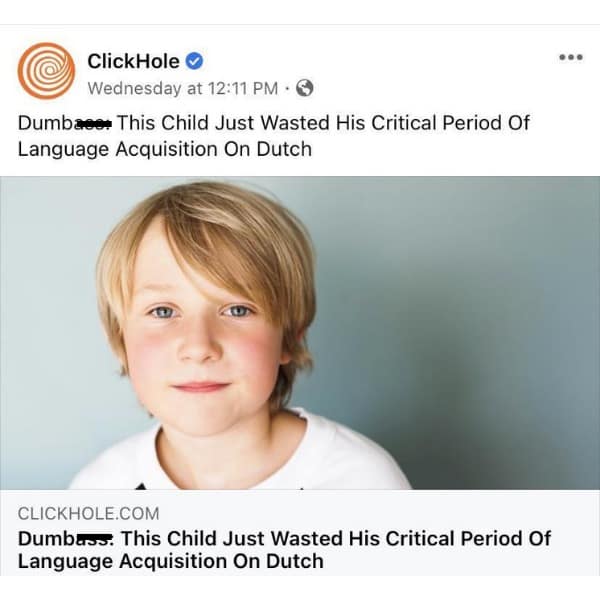This screenshot has height=600, width=600.
Task: Click the ClickHole orange spiral profile picture
Action: 45,72
